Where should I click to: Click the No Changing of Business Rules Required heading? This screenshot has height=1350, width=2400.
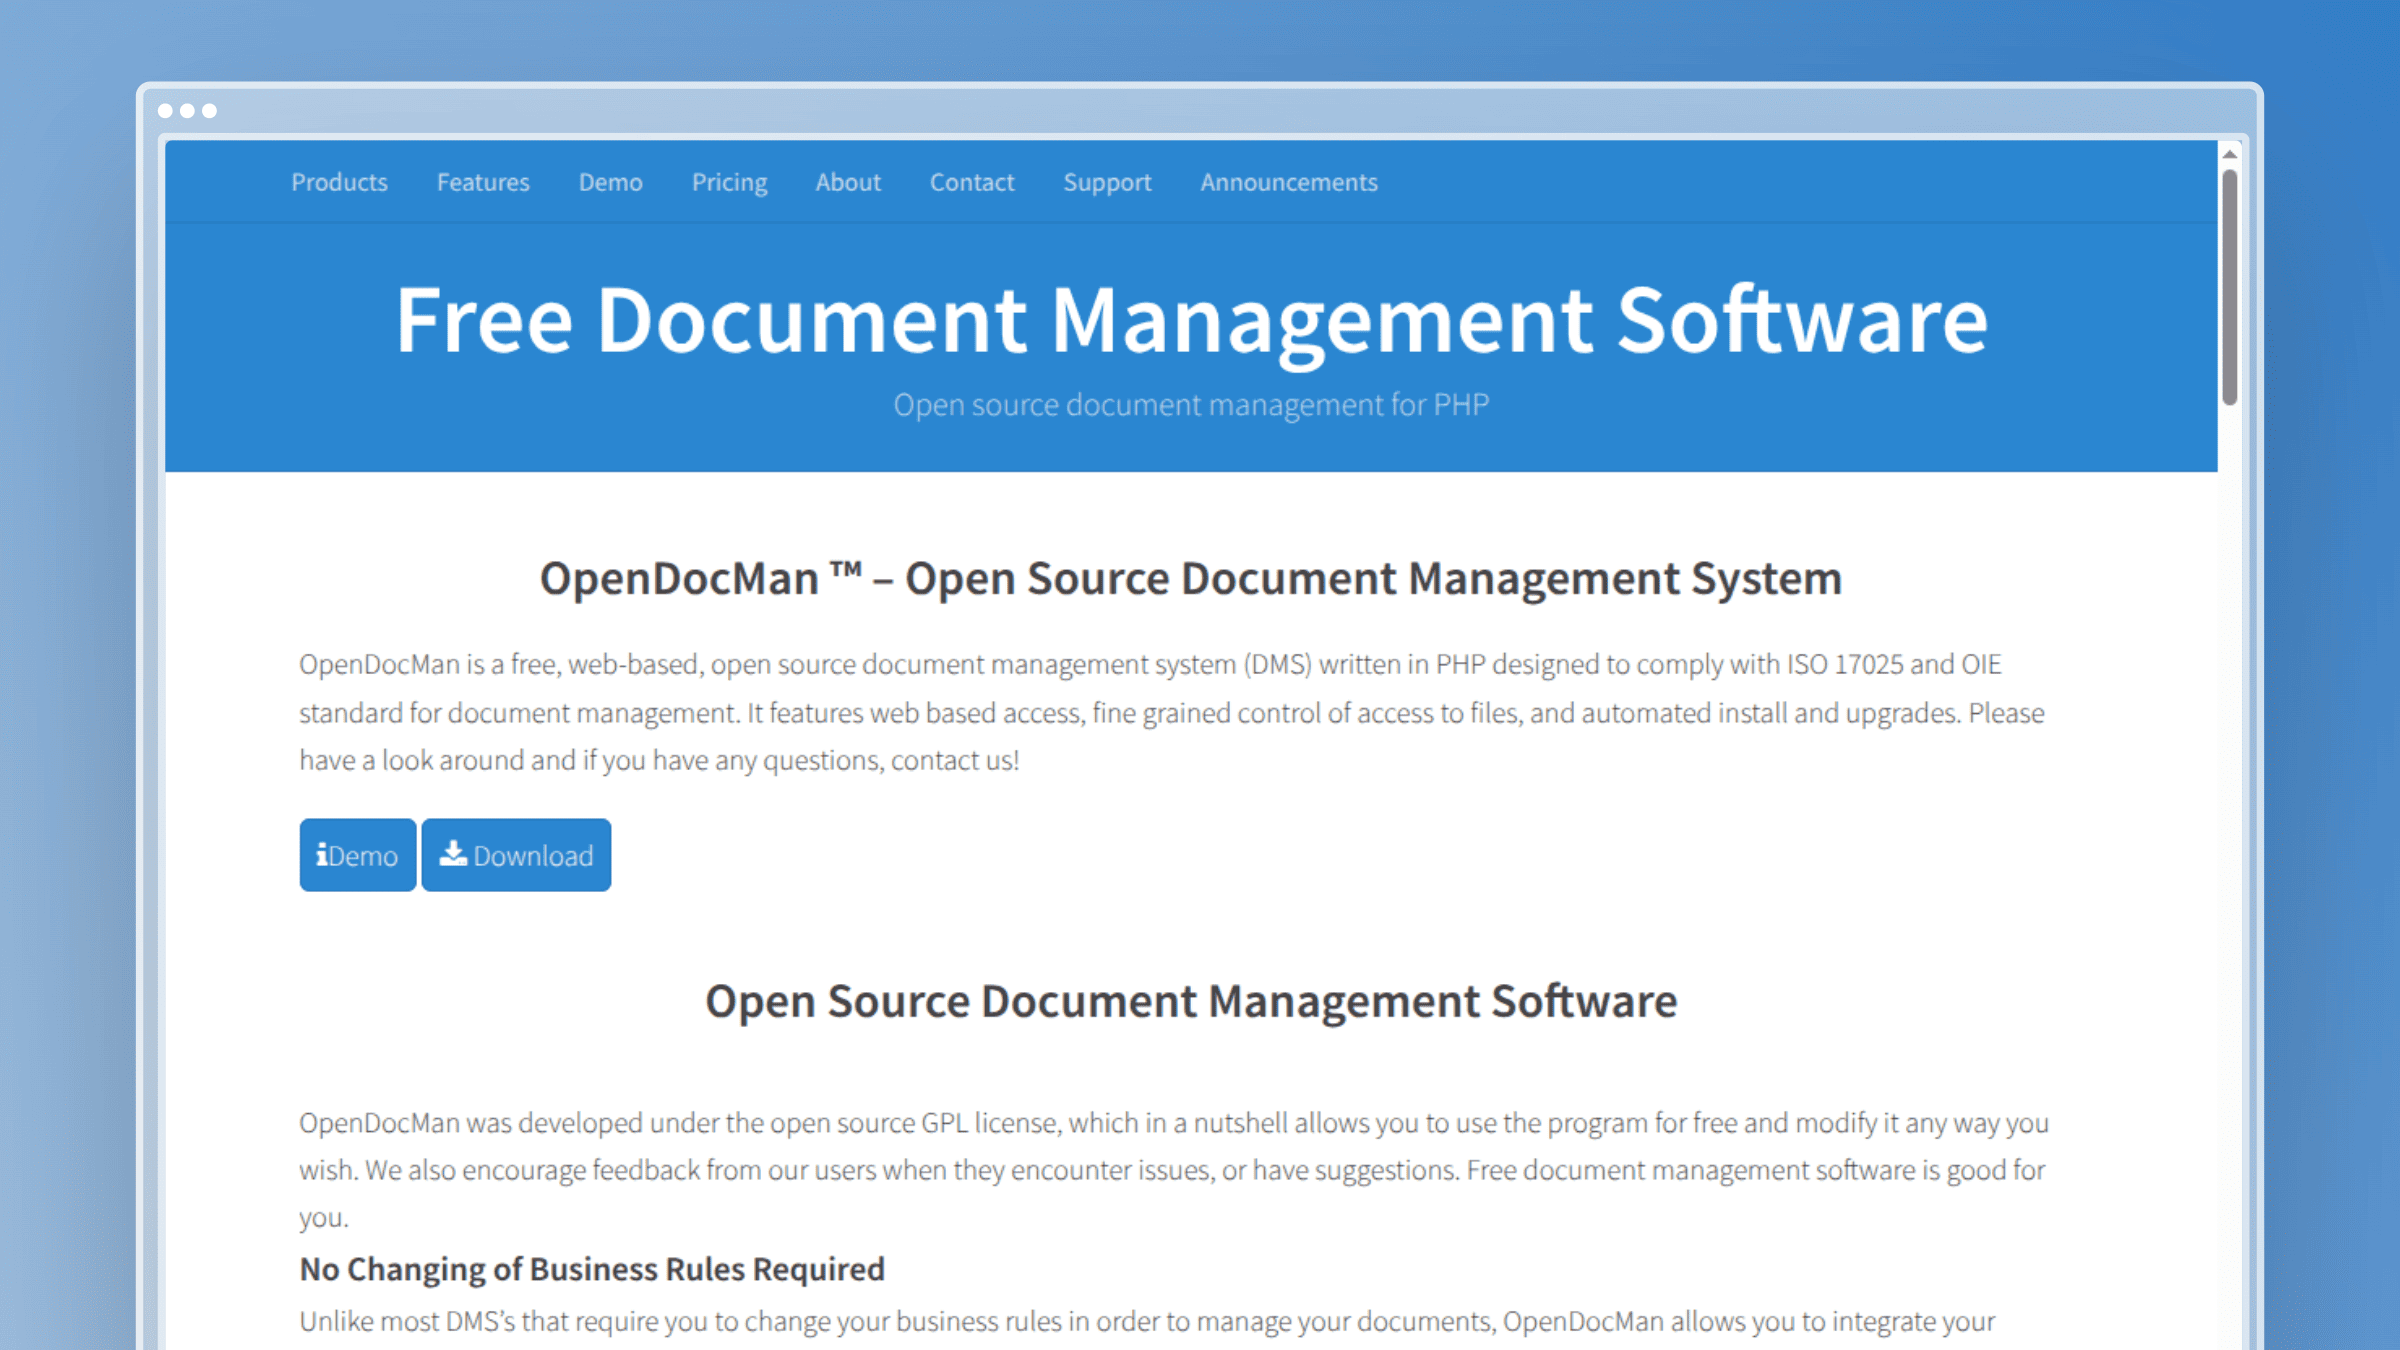coord(592,1269)
